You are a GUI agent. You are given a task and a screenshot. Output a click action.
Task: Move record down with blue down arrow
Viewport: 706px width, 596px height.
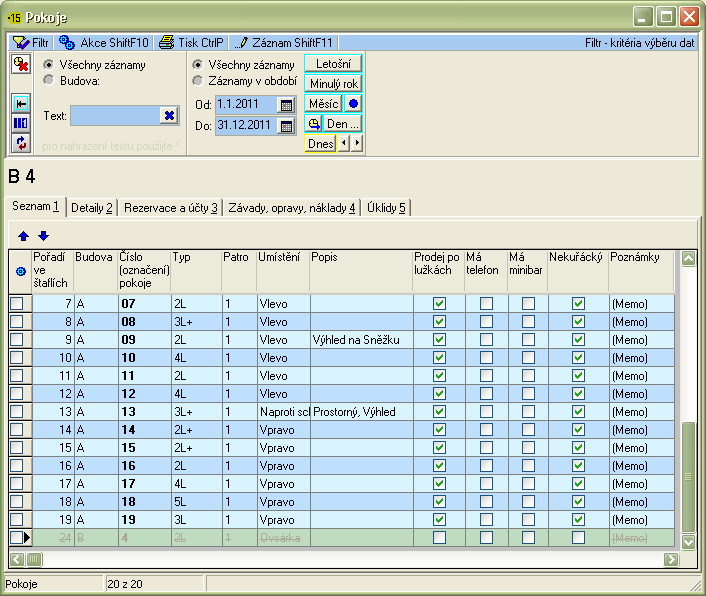tap(43, 236)
